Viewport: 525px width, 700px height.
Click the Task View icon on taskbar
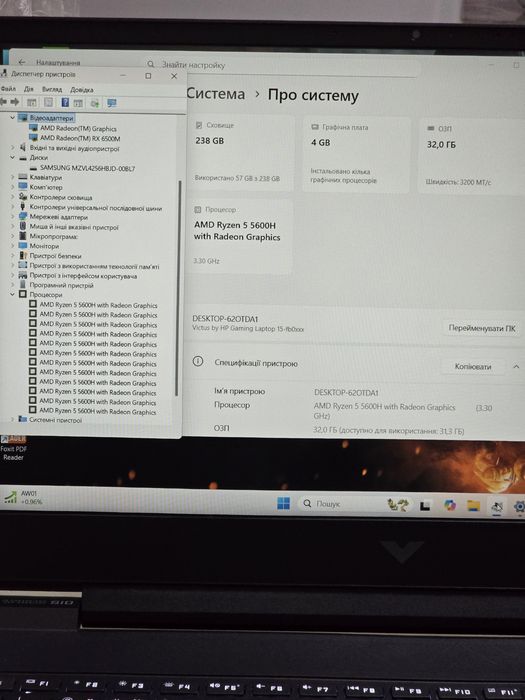pos(425,505)
